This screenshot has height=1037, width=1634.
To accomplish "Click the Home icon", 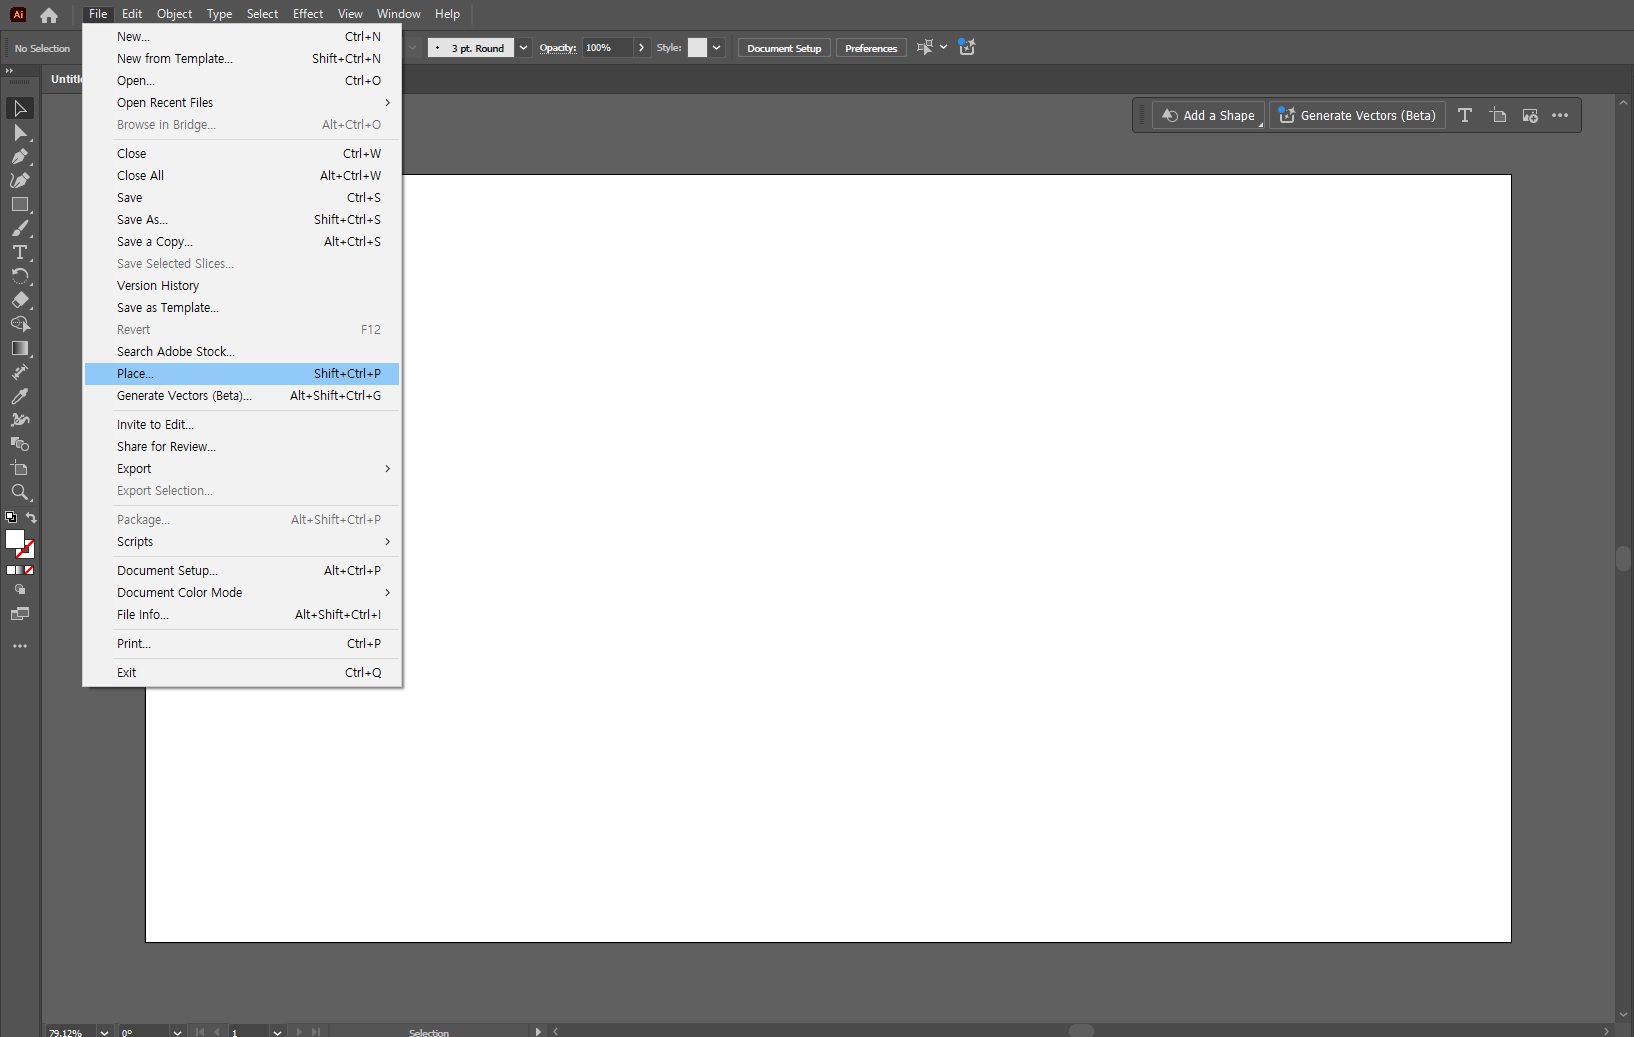I will (49, 15).
